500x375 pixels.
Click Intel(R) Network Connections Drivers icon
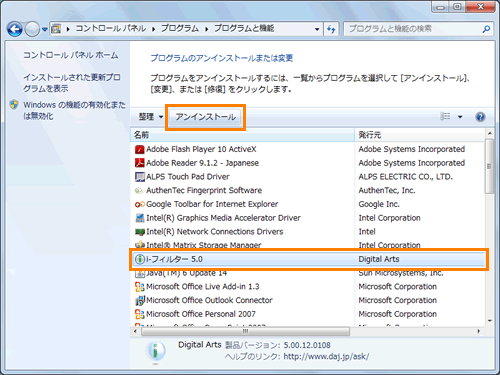coord(140,232)
